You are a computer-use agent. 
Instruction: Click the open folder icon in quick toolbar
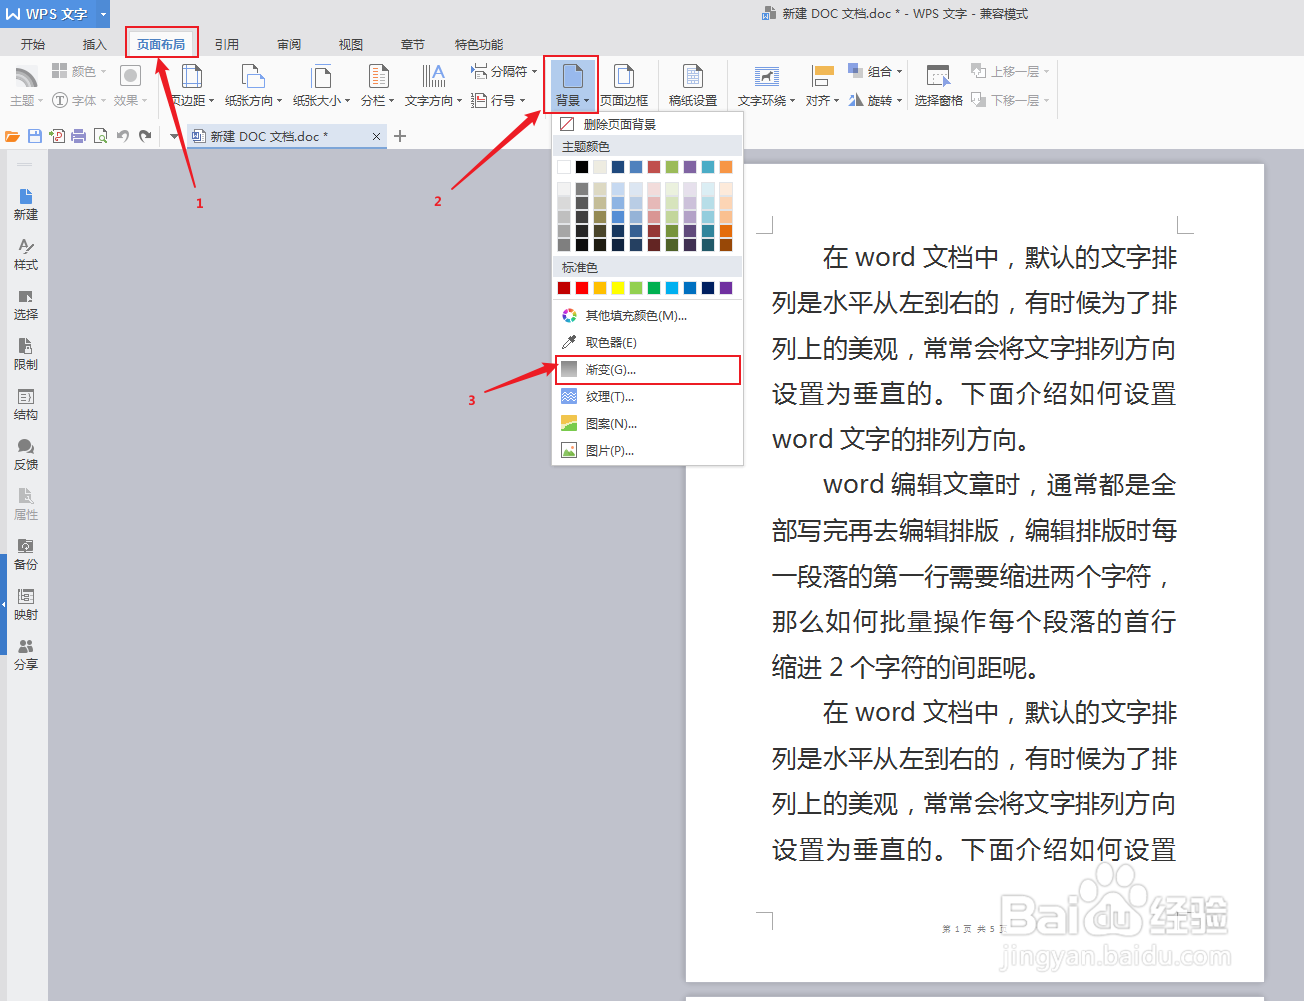tap(13, 136)
